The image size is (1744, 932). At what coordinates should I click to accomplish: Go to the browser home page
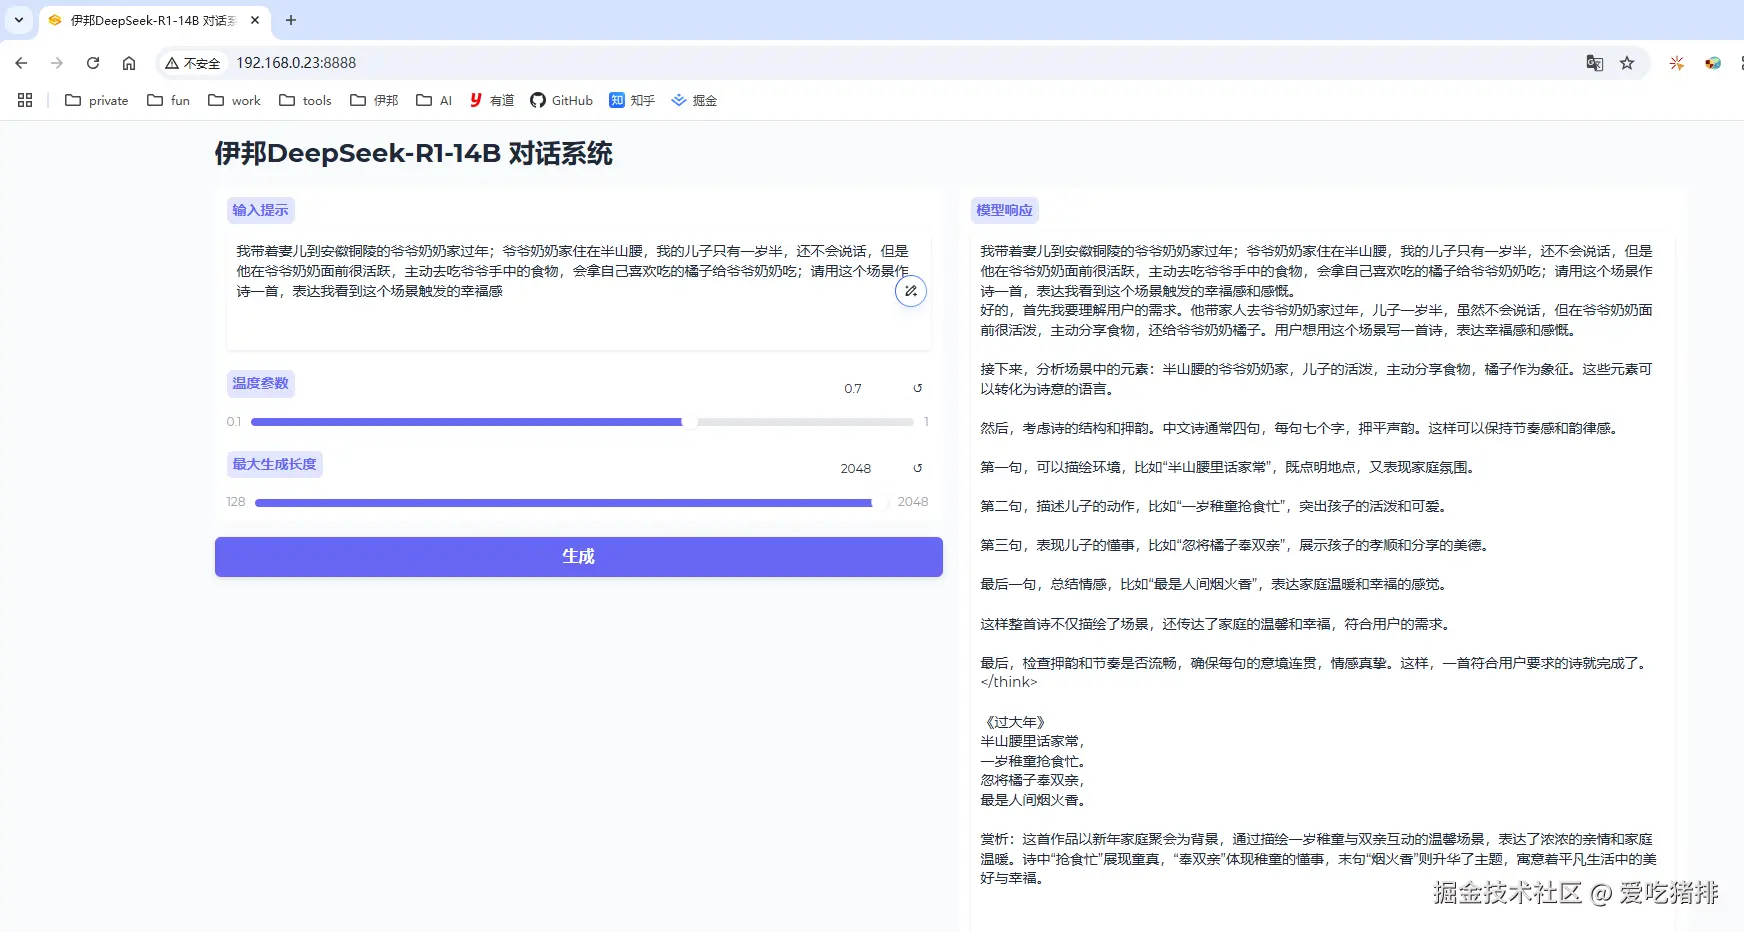(x=129, y=63)
